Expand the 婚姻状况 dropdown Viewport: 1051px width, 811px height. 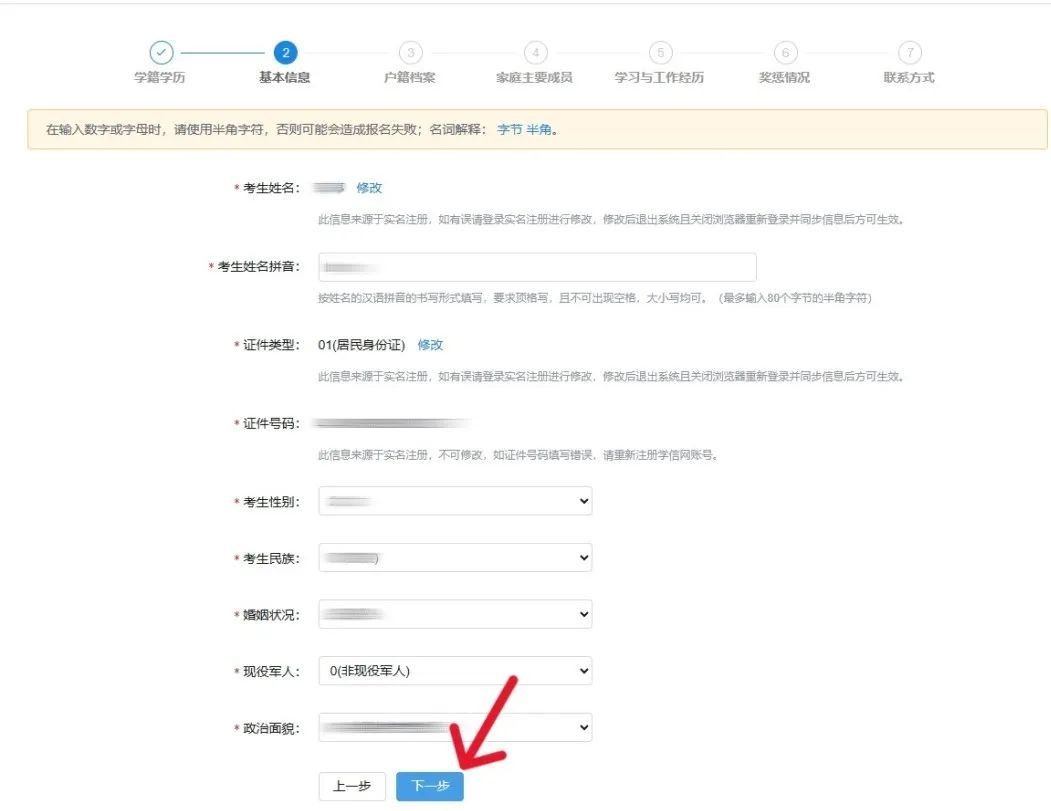[455, 614]
